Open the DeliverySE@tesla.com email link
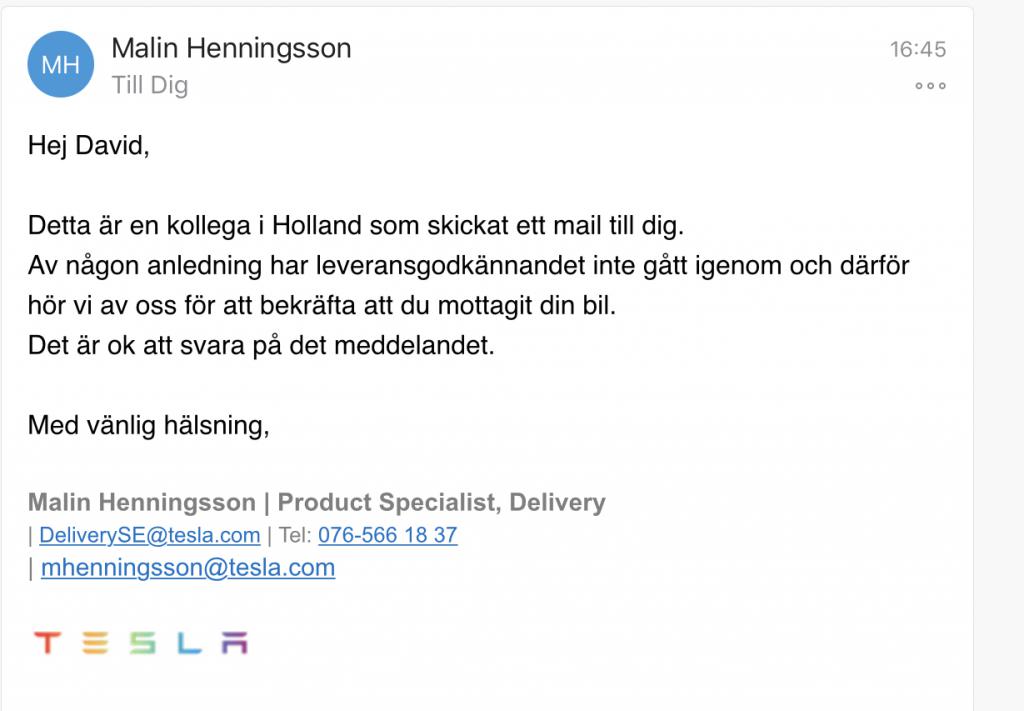The image size is (1024, 711). coord(150,535)
